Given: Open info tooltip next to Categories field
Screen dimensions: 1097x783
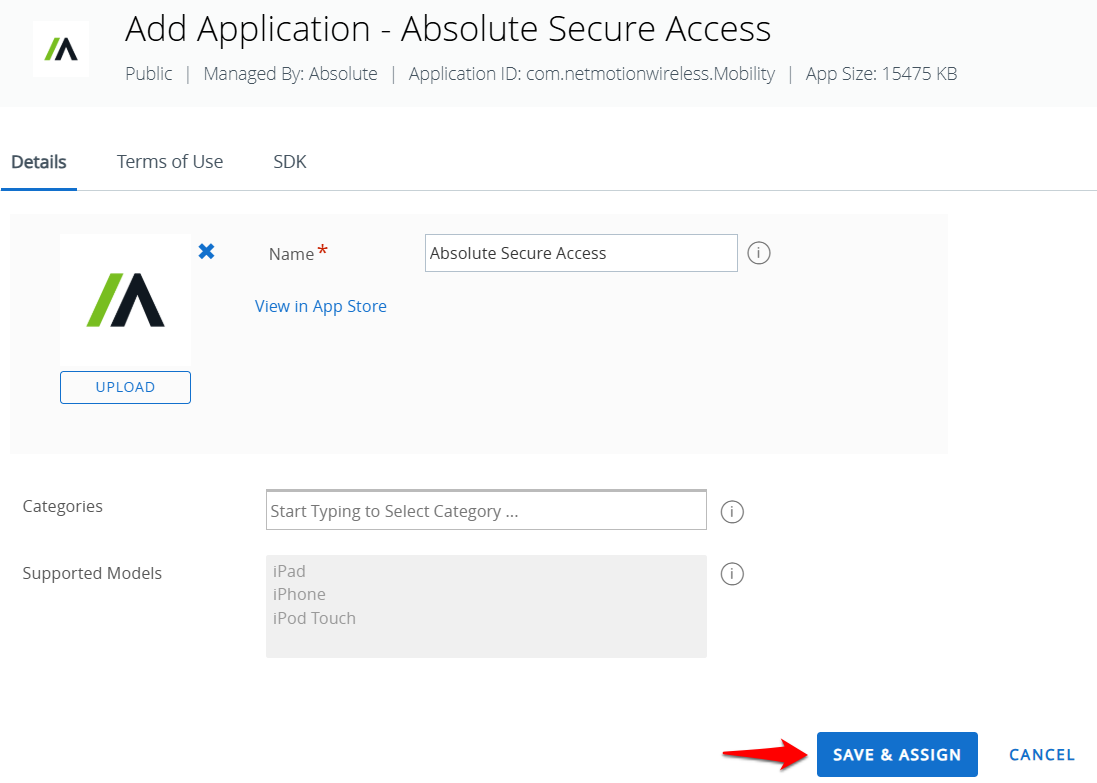Looking at the screenshot, I should [732, 512].
